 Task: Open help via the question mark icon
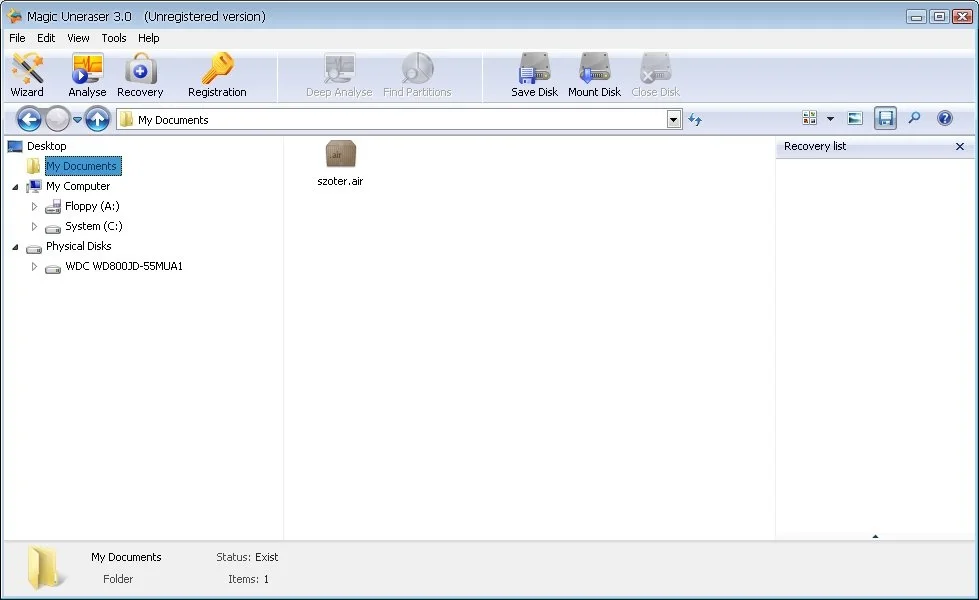point(944,119)
